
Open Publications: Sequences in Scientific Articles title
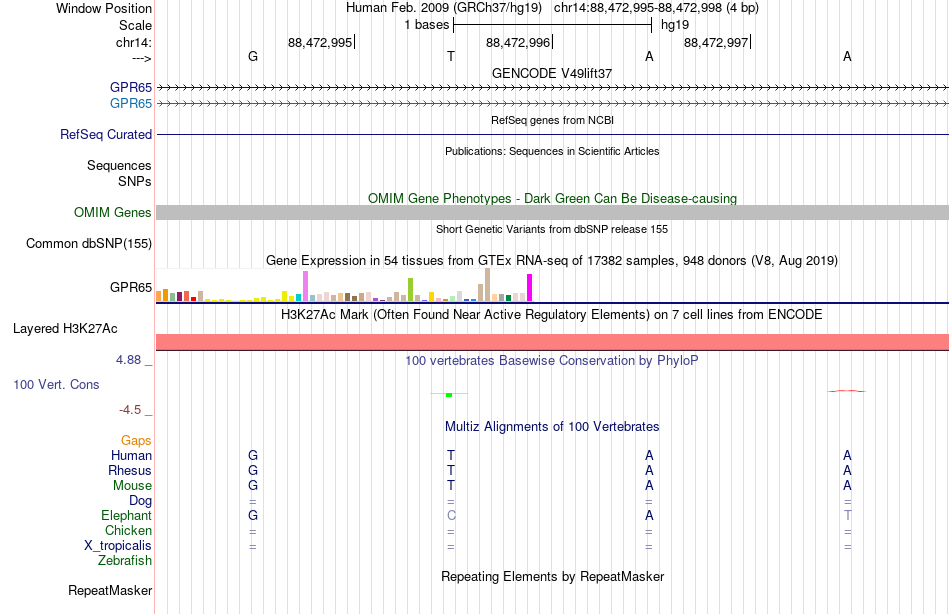coord(552,151)
